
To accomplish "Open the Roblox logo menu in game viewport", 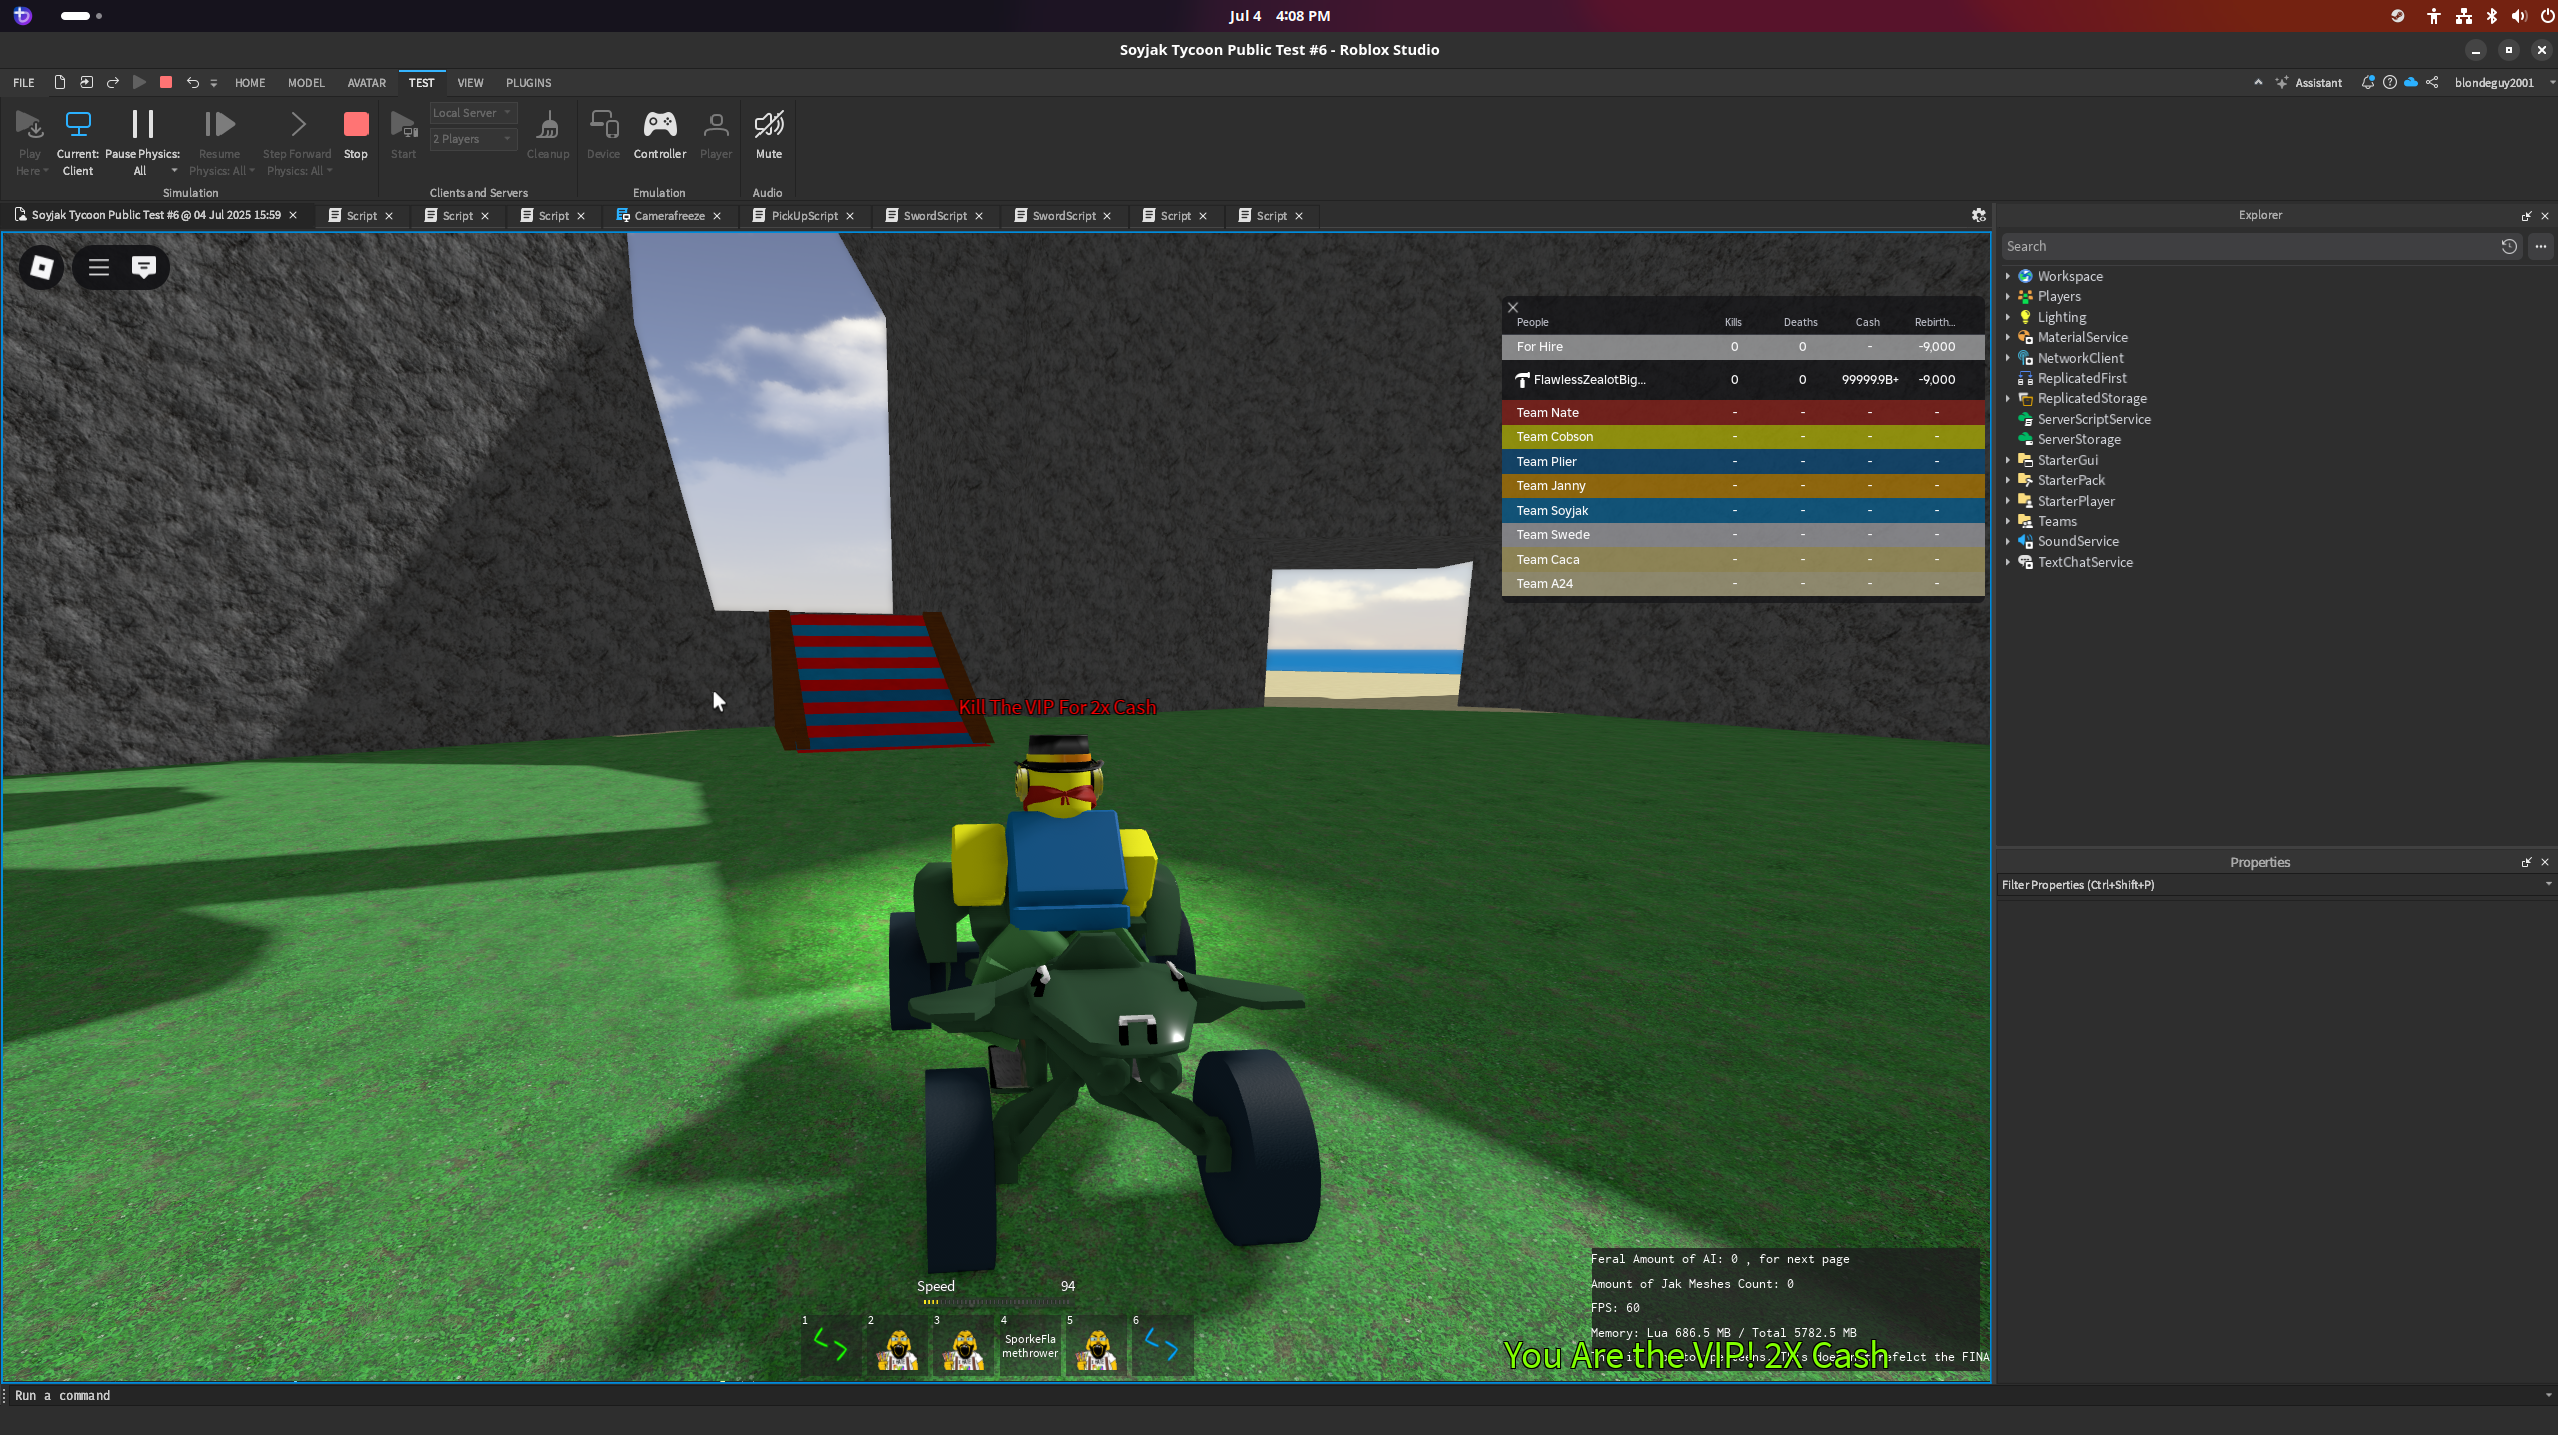I will [x=42, y=267].
